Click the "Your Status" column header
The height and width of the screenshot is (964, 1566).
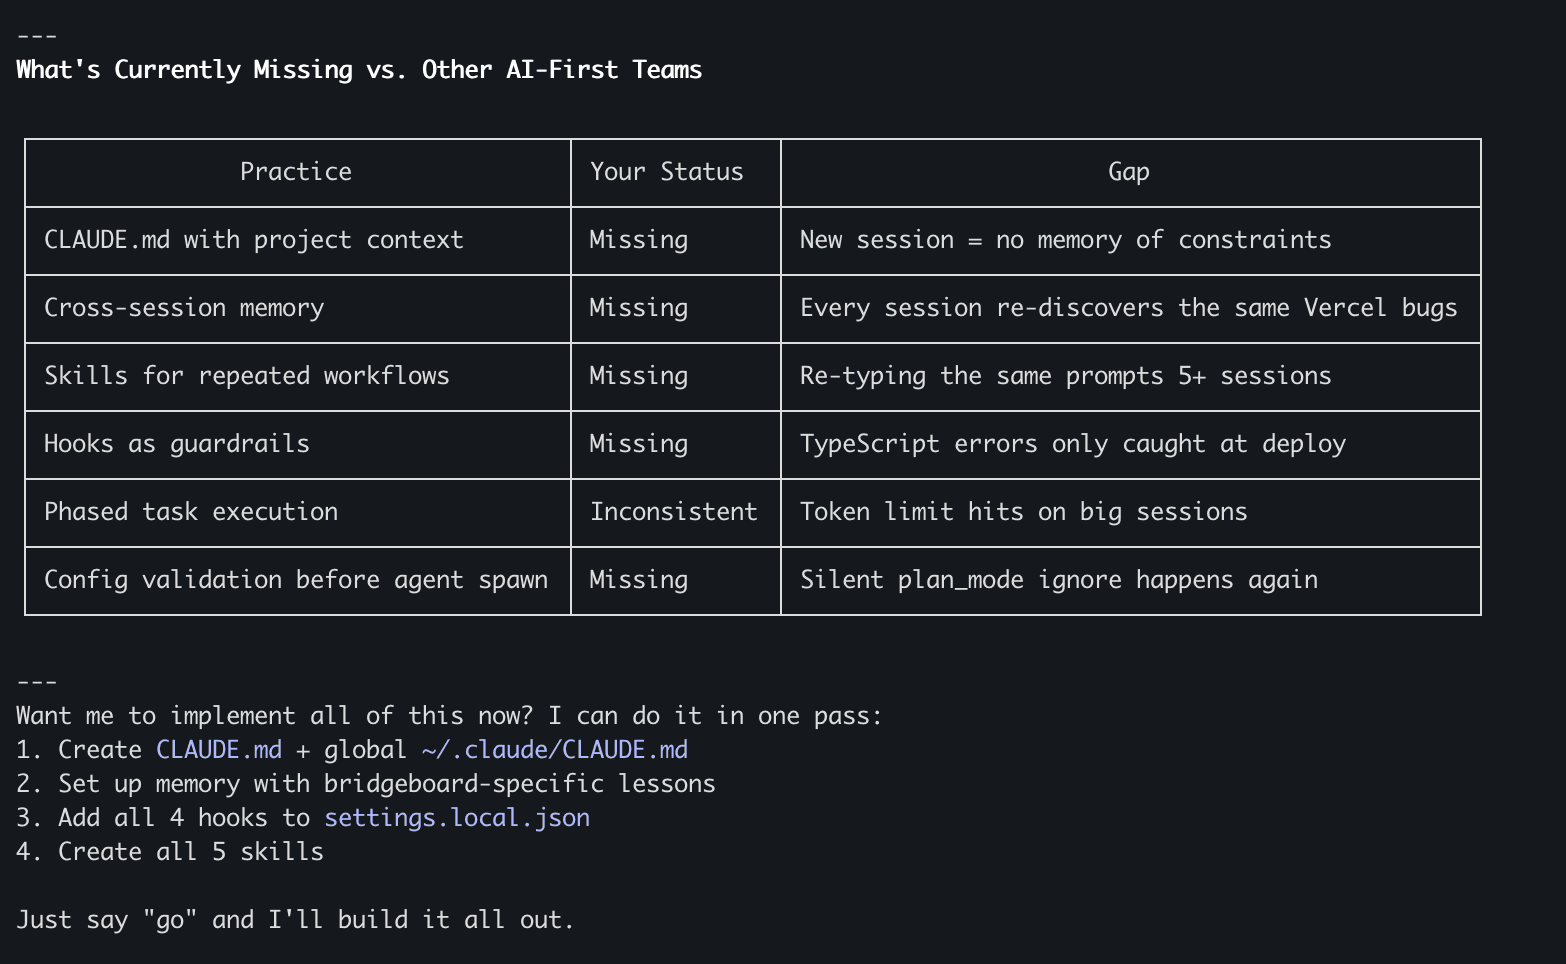coord(666,172)
